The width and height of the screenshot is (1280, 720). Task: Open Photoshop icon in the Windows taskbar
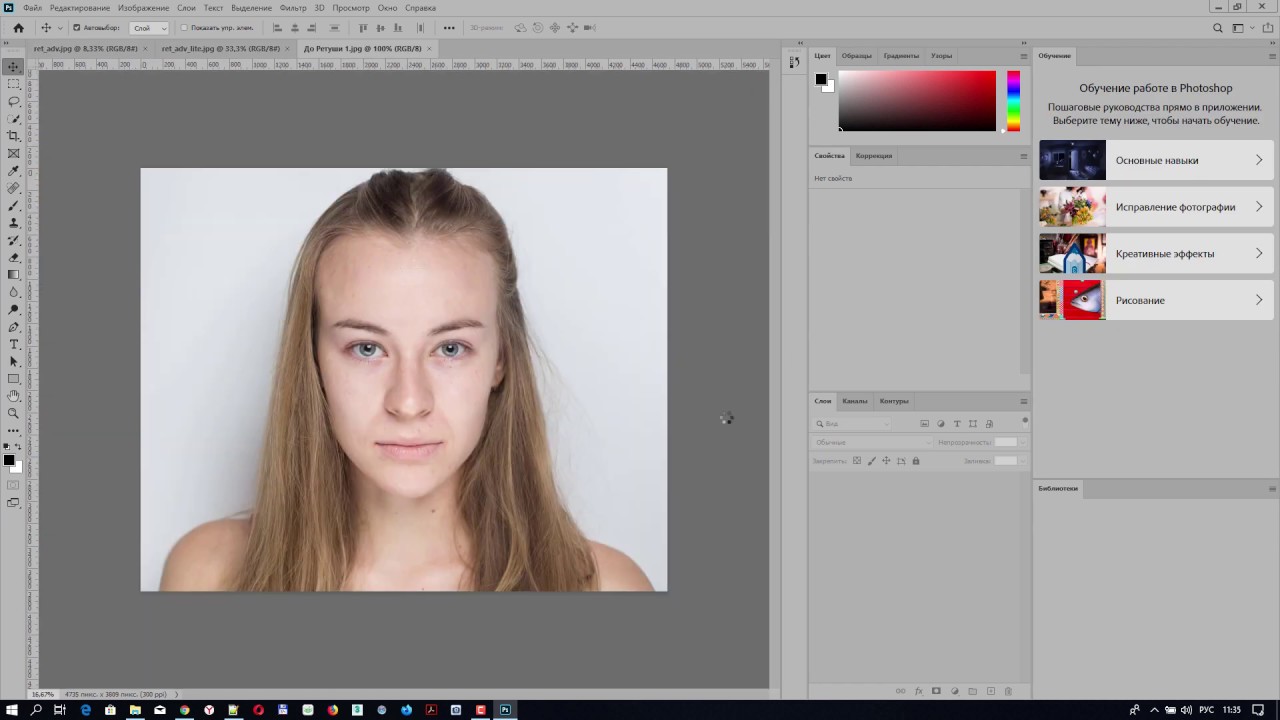505,710
